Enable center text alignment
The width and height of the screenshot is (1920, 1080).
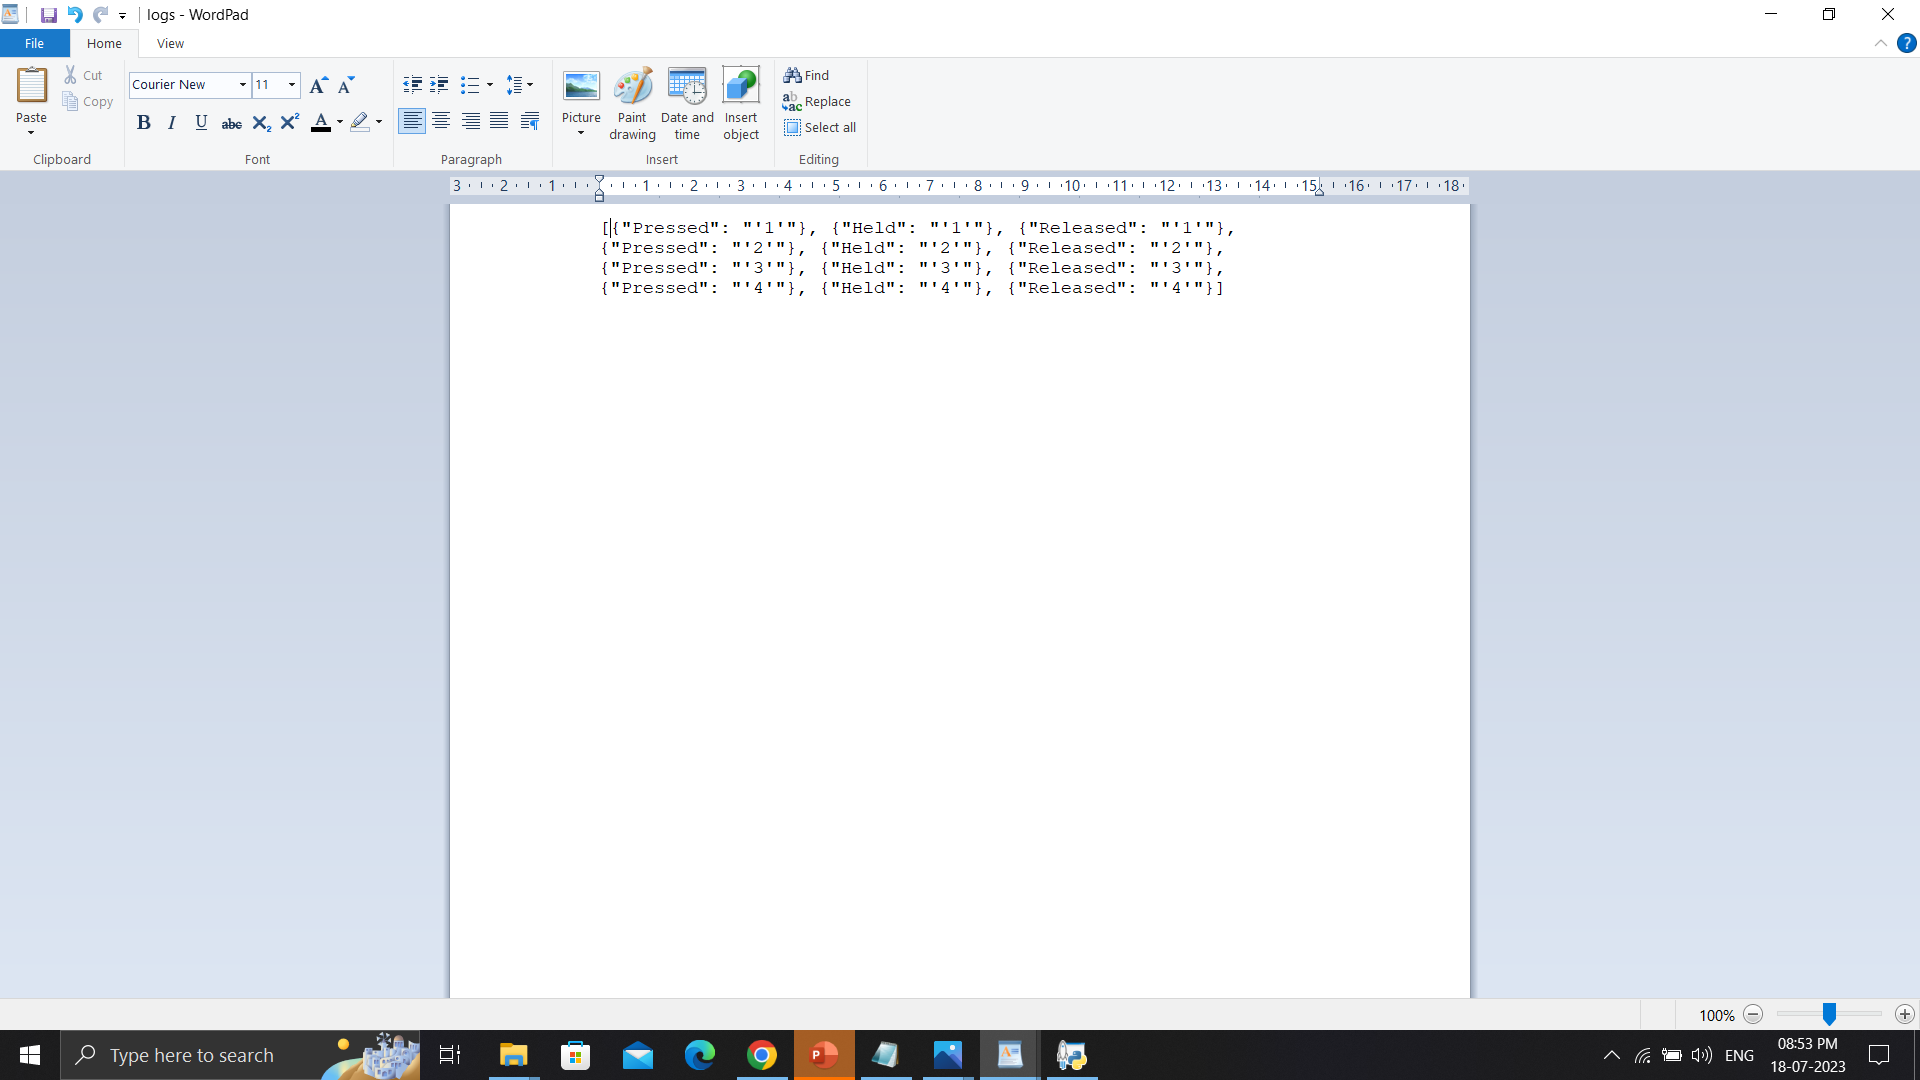441,122
